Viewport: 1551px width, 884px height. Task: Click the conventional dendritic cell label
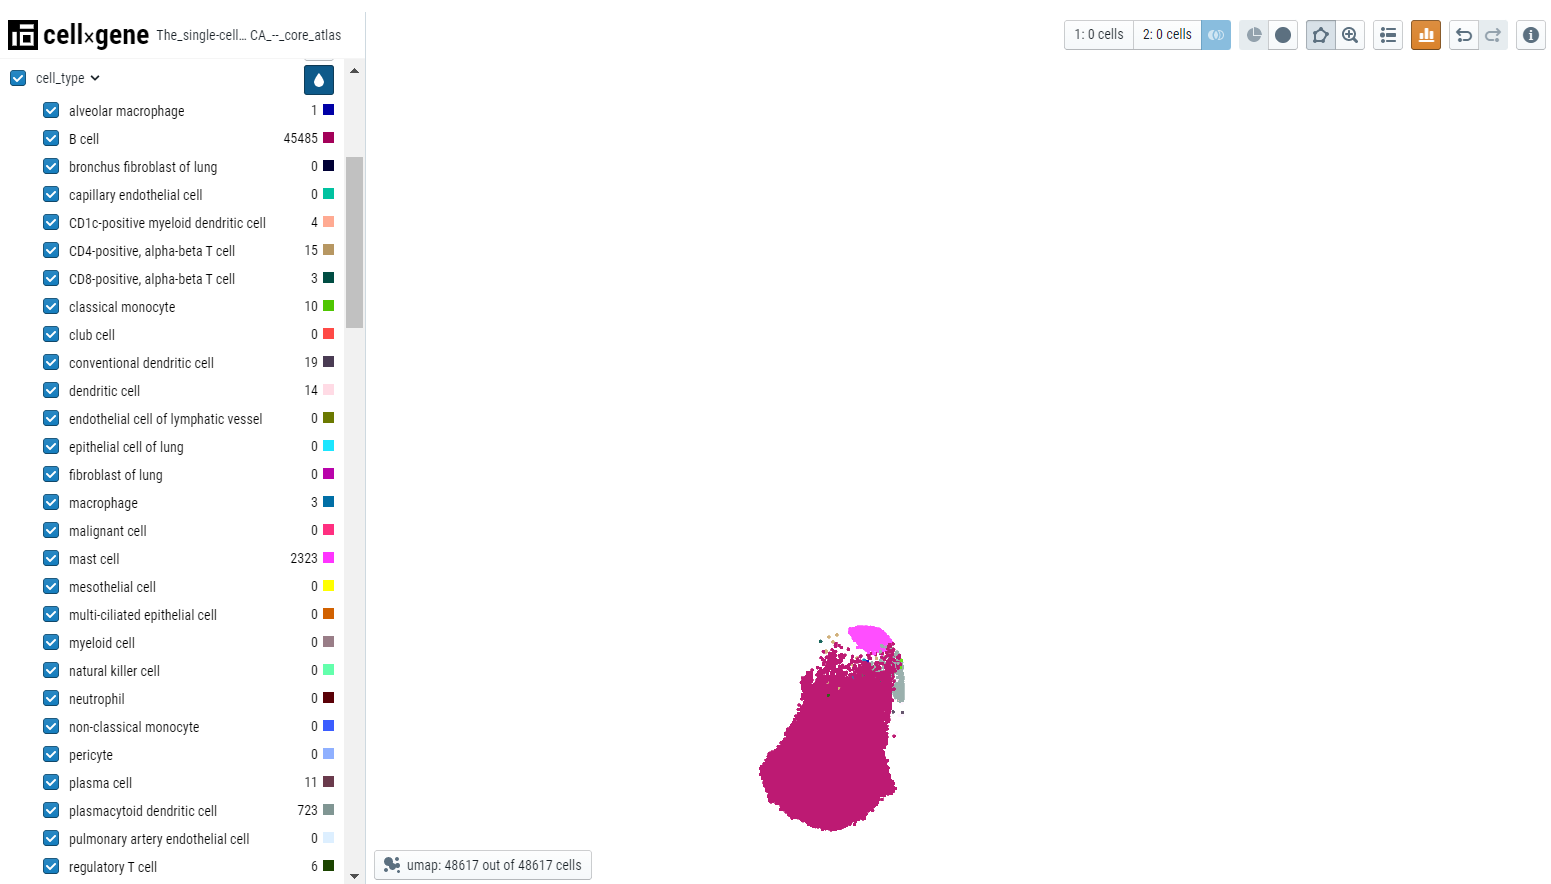click(141, 363)
